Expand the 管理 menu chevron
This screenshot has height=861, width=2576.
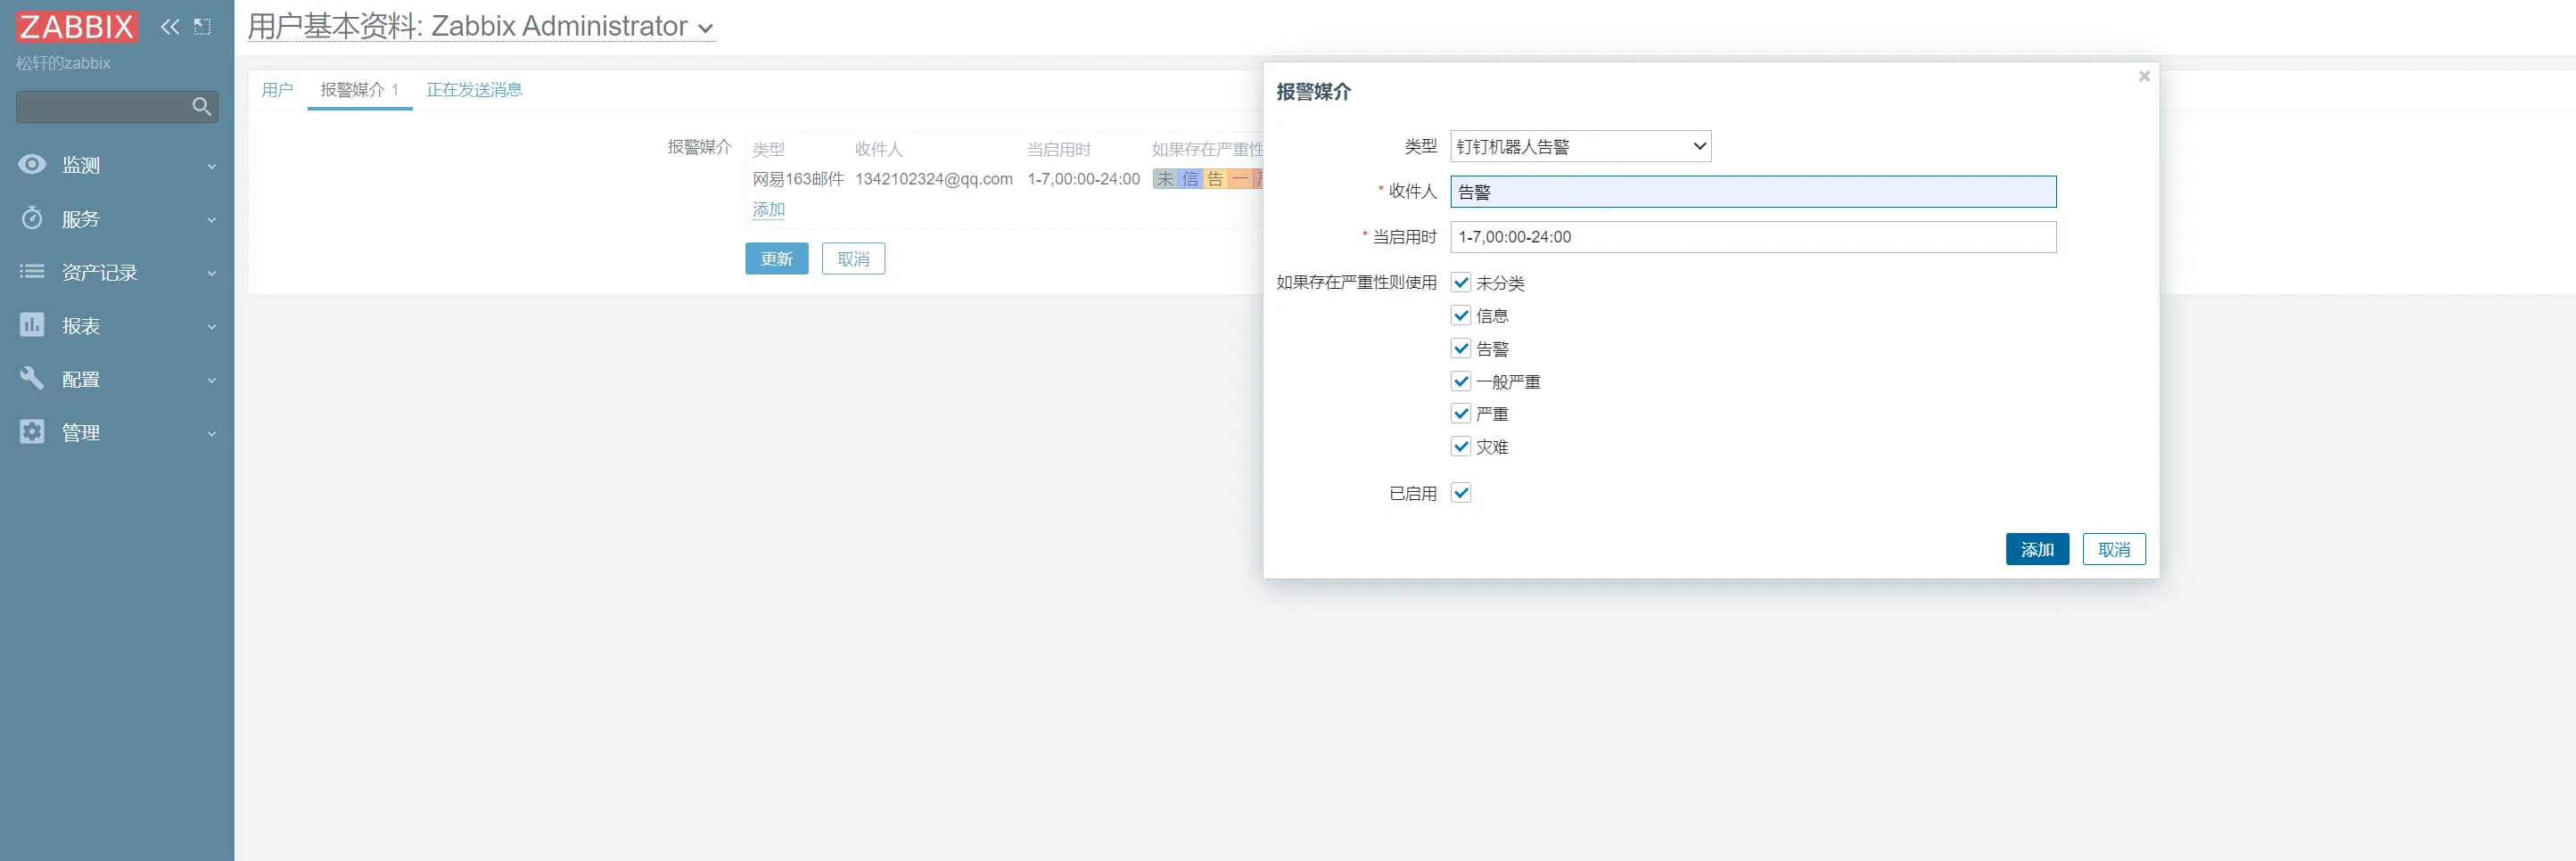pyautogui.click(x=212, y=434)
